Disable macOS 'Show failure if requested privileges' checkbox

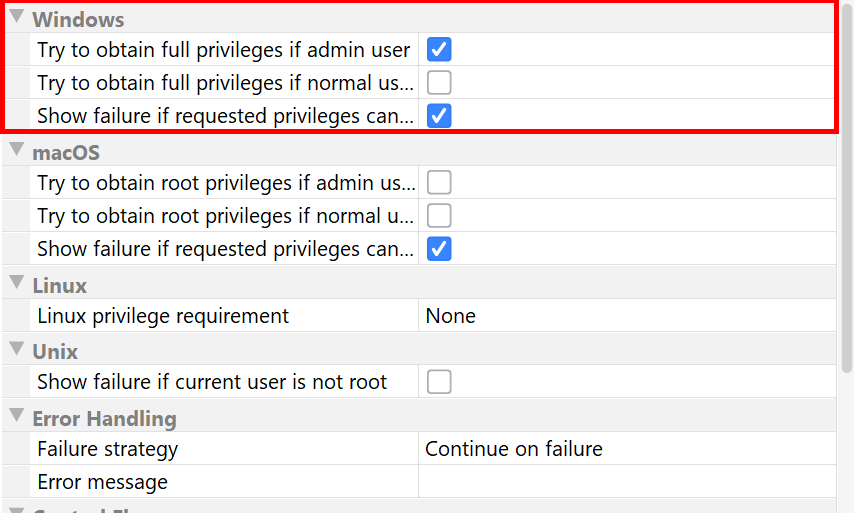(439, 249)
